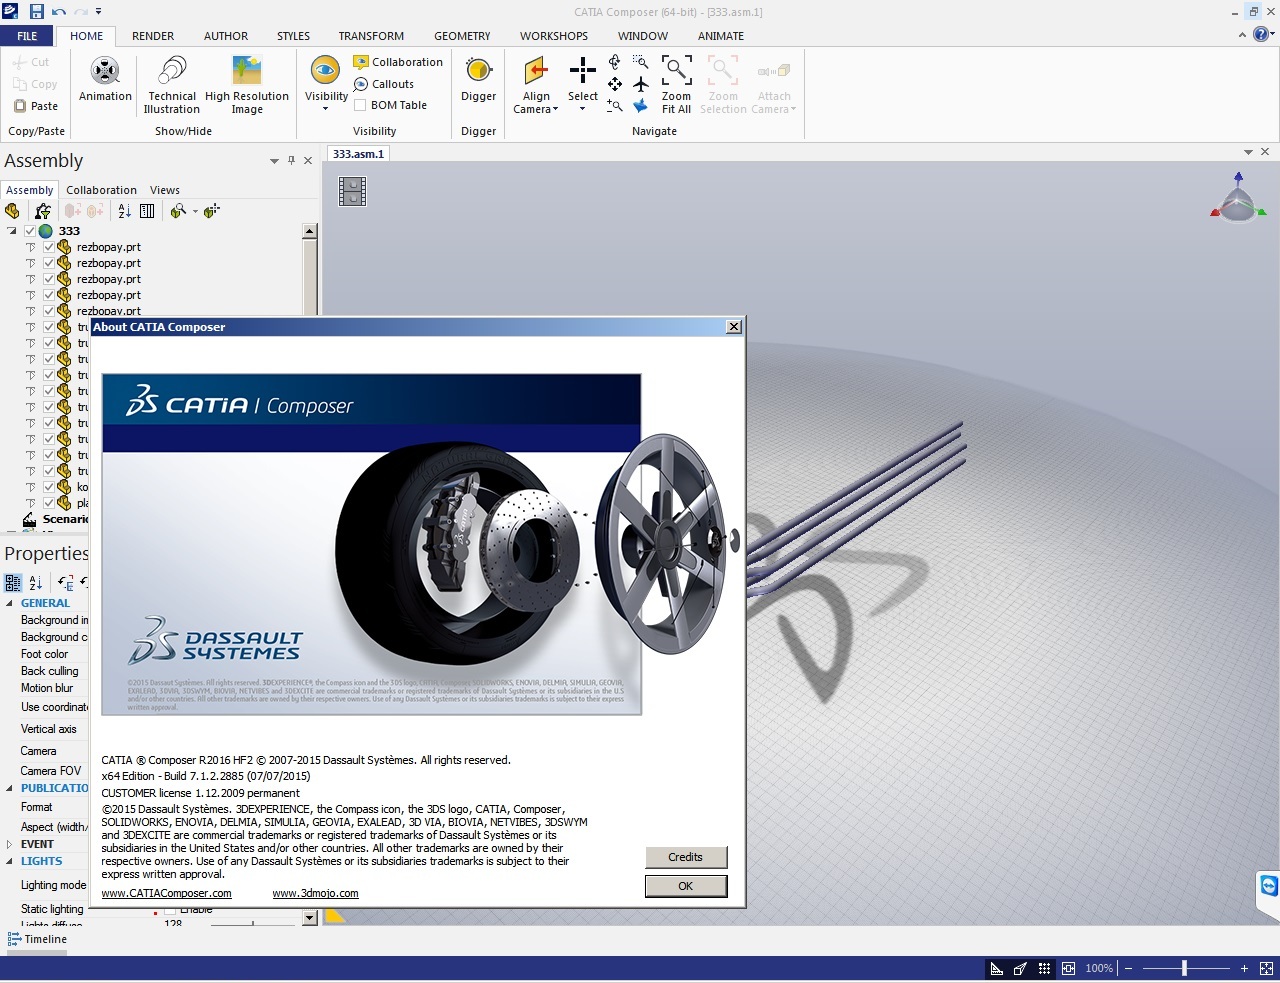Image resolution: width=1280 pixels, height=983 pixels.
Task: Launch the Technical Illustration workshop
Action: tap(172, 85)
